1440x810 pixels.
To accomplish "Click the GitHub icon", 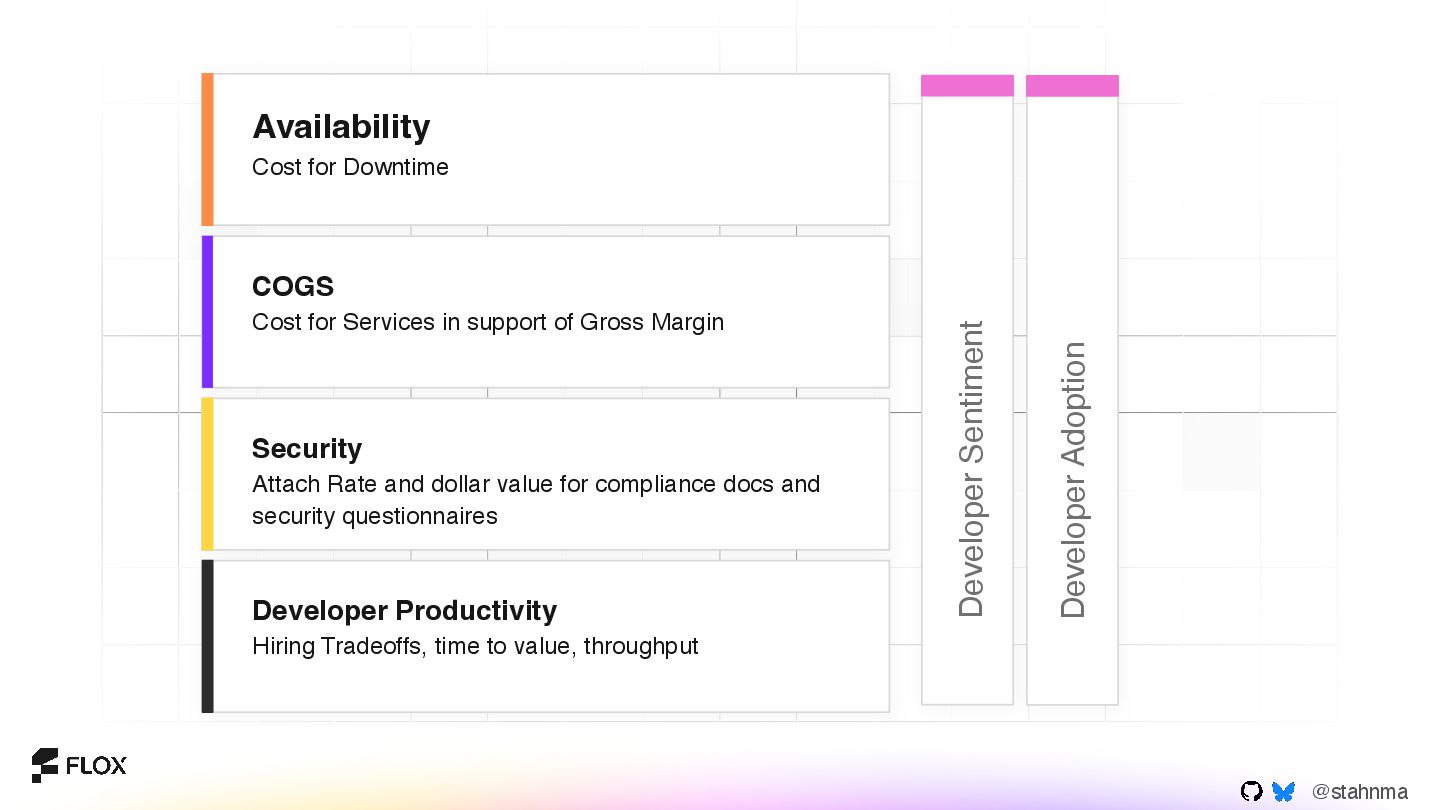I will click(1251, 791).
